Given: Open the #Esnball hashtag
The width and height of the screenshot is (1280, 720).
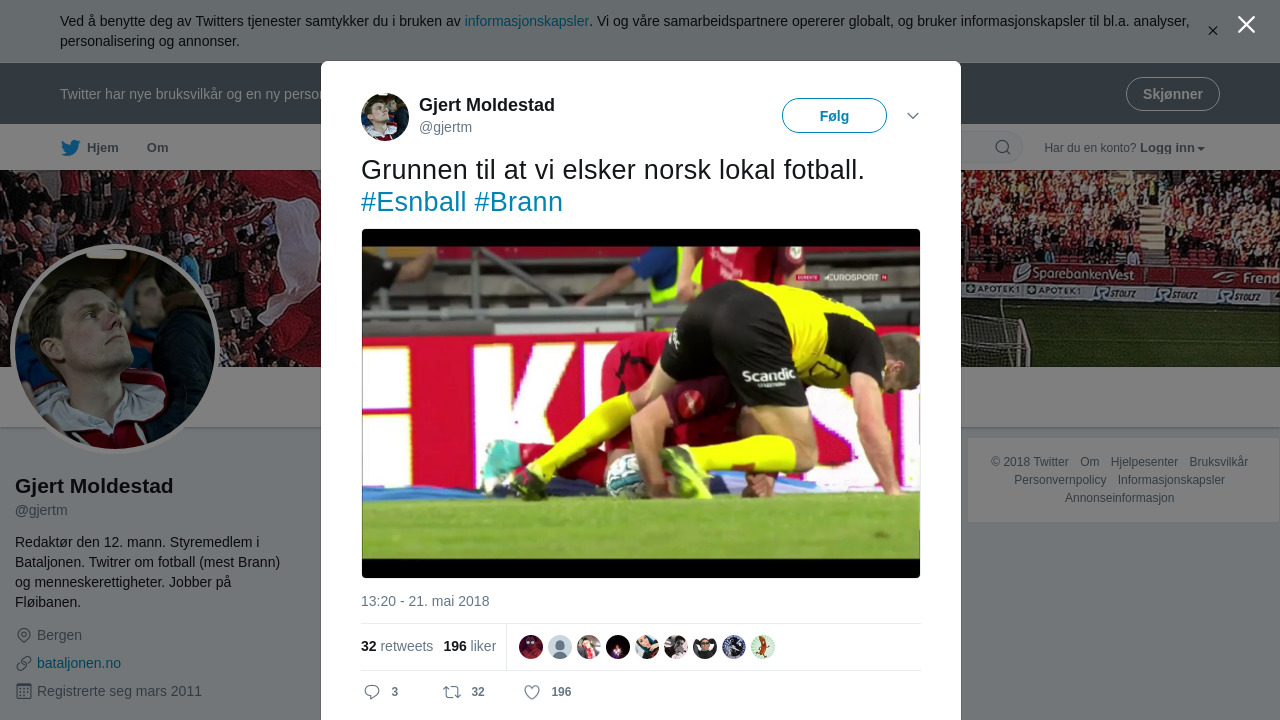Looking at the screenshot, I should pos(414,202).
